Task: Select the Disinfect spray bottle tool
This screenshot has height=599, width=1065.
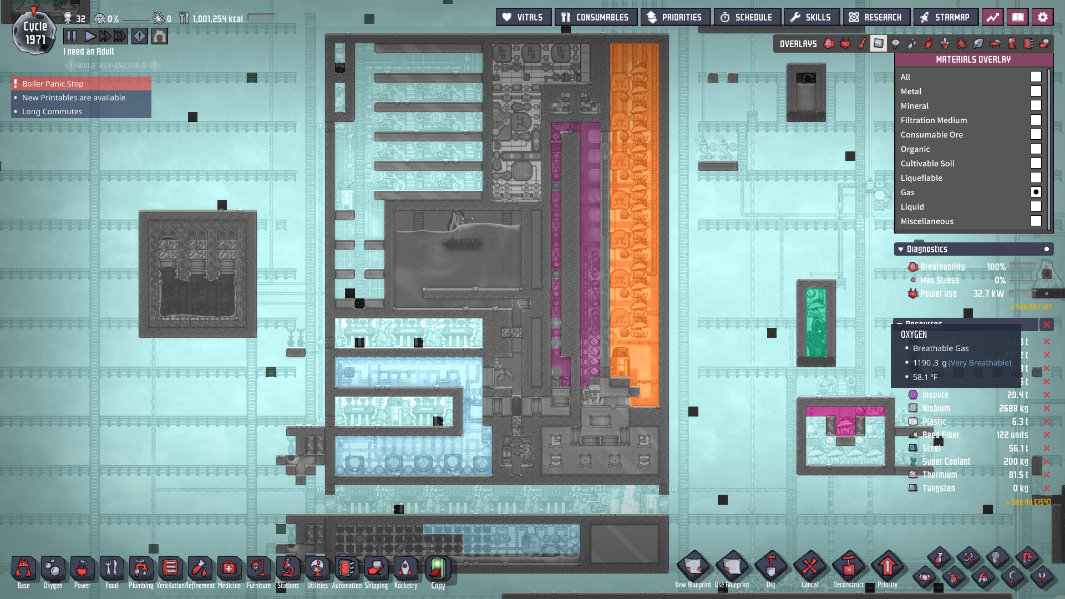Action: click(939, 557)
